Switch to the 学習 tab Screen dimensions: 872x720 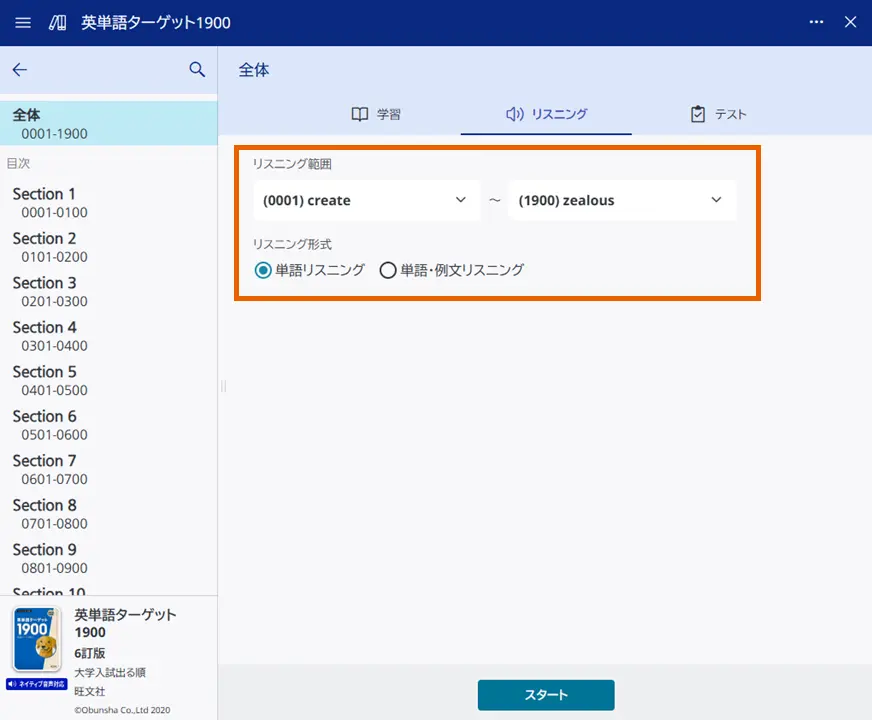pos(378,113)
